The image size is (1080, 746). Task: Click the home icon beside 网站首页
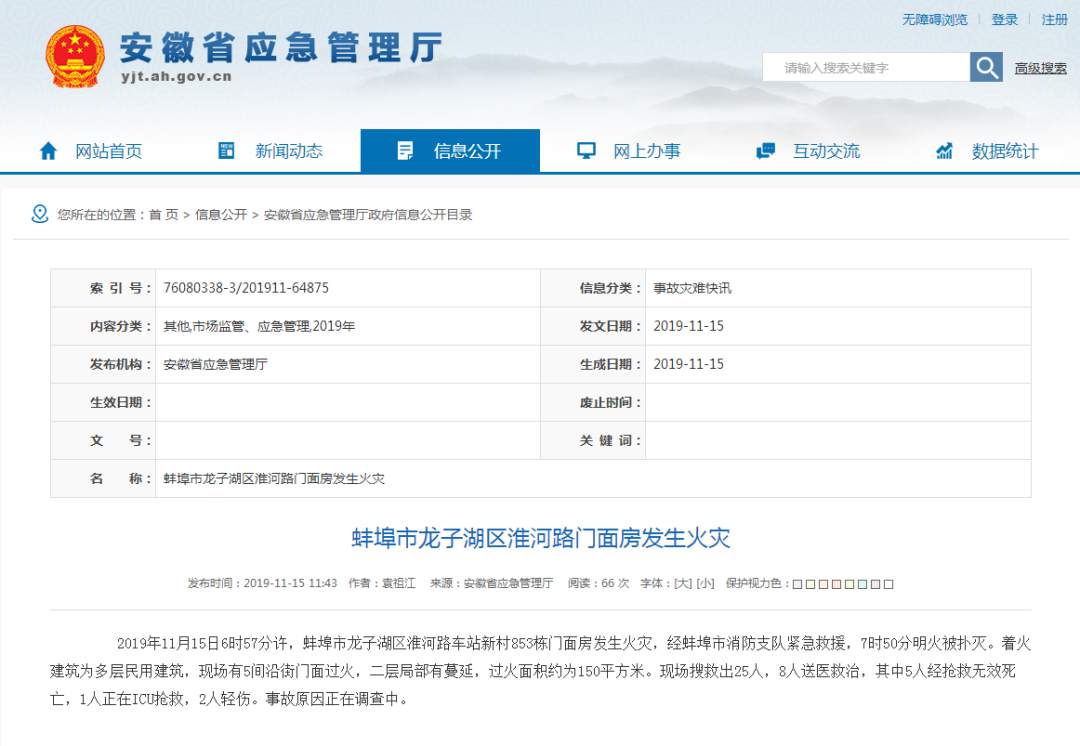click(x=47, y=150)
